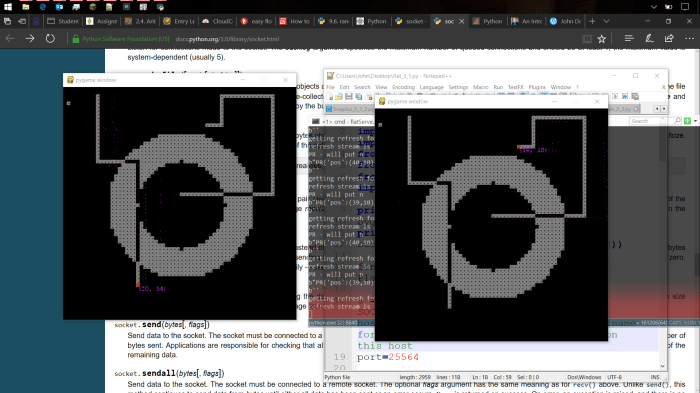Go back in Edge browser
This screenshot has height=393, width=700.
click(x=10, y=39)
